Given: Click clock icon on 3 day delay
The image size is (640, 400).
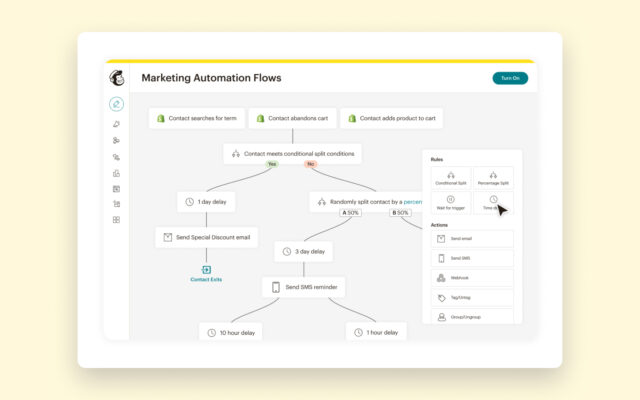Looking at the screenshot, I should (287, 251).
